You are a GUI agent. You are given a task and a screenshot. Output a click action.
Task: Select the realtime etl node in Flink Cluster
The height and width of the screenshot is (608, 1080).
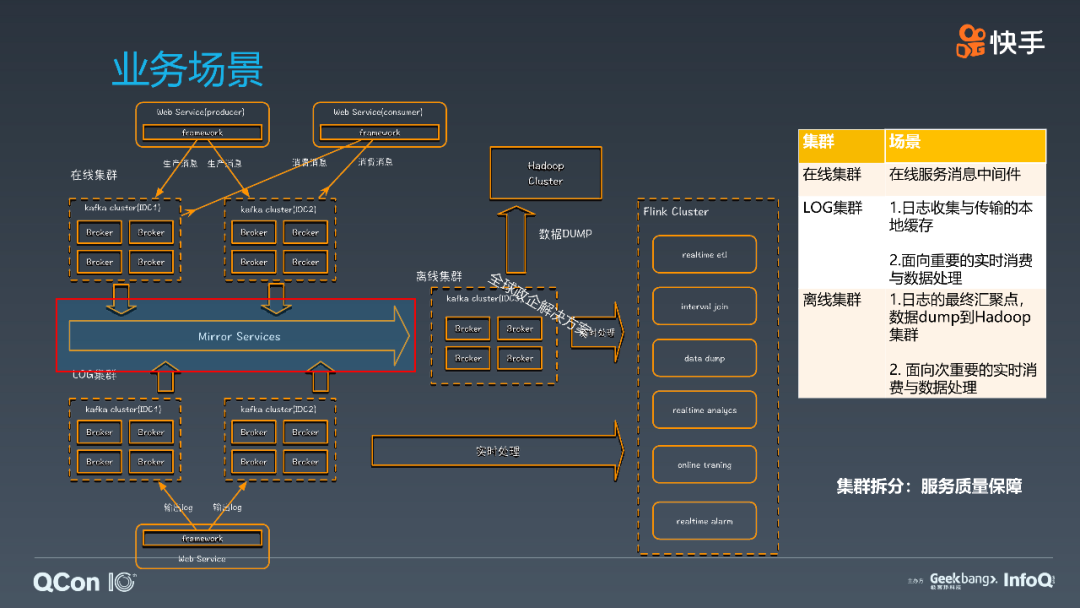(704, 254)
